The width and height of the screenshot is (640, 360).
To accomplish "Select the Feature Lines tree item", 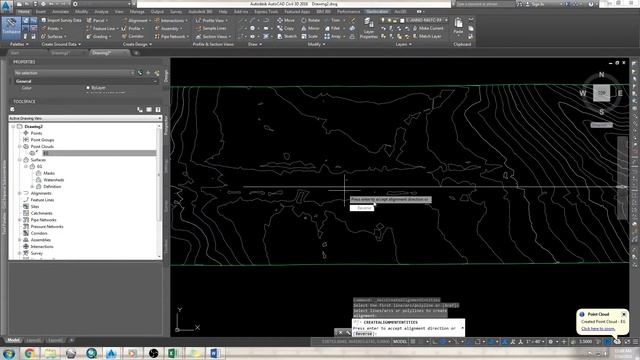I will (x=42, y=200).
